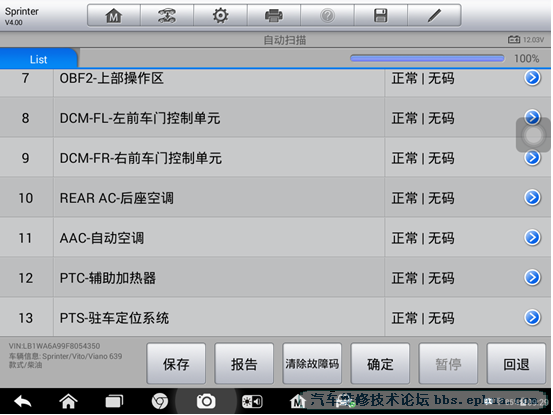Open the help question mark icon
Image resolution: width=553 pixels, height=415 pixels.
(327, 16)
